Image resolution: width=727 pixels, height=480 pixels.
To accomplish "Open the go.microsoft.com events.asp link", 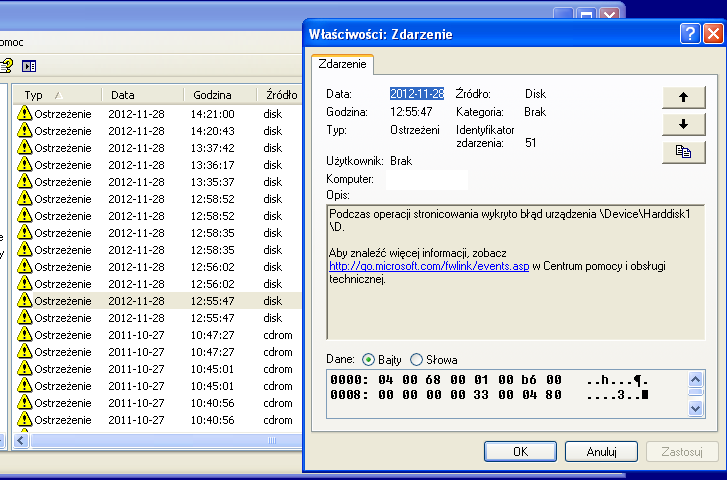I will coord(429,266).
